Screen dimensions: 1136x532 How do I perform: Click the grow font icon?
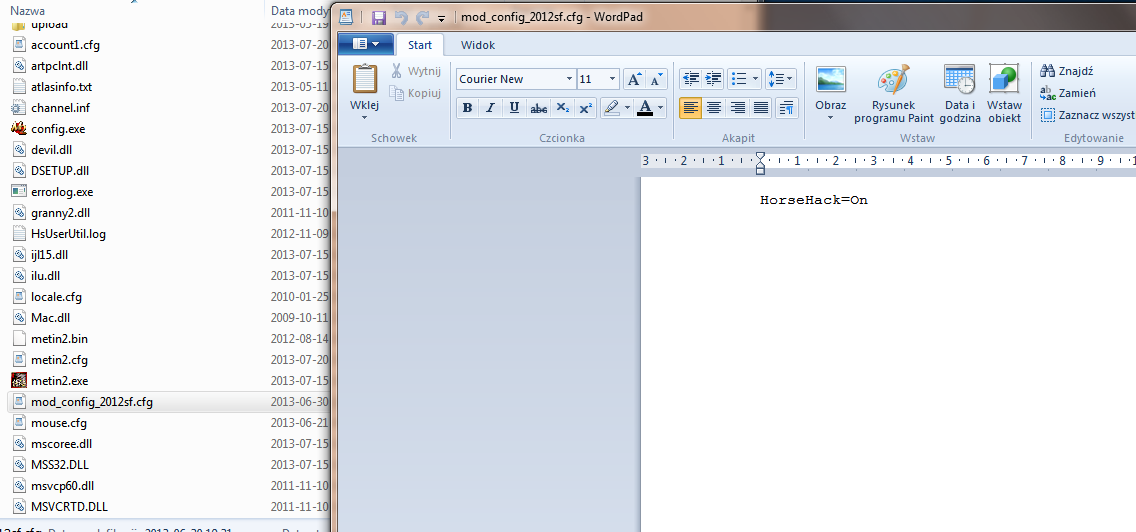pos(634,79)
